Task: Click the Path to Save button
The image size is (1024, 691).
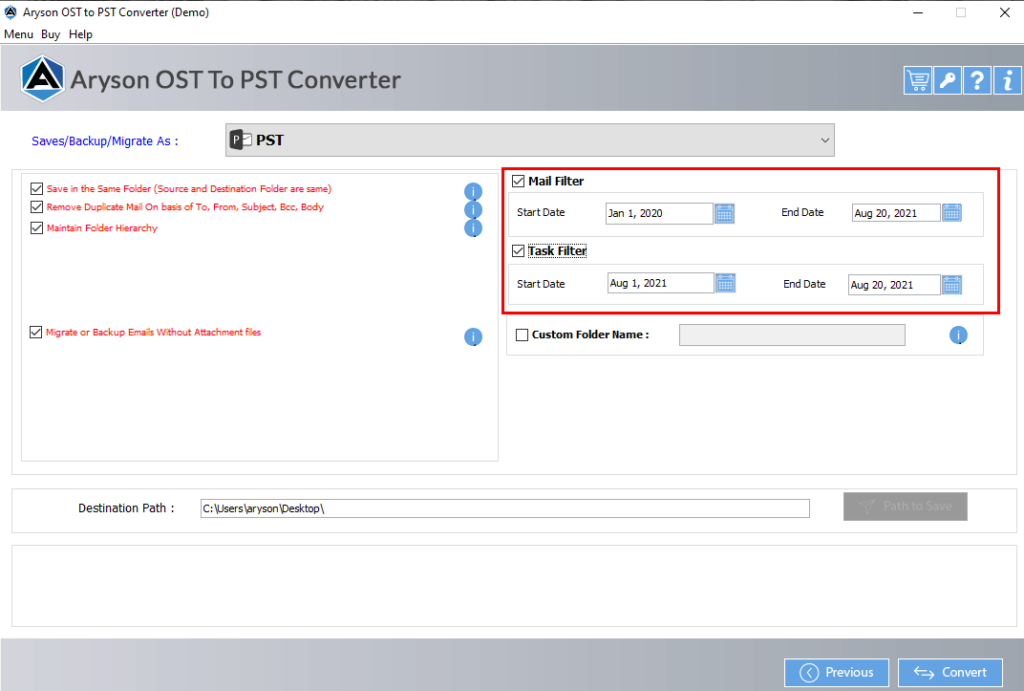Action: pyautogui.click(x=905, y=506)
